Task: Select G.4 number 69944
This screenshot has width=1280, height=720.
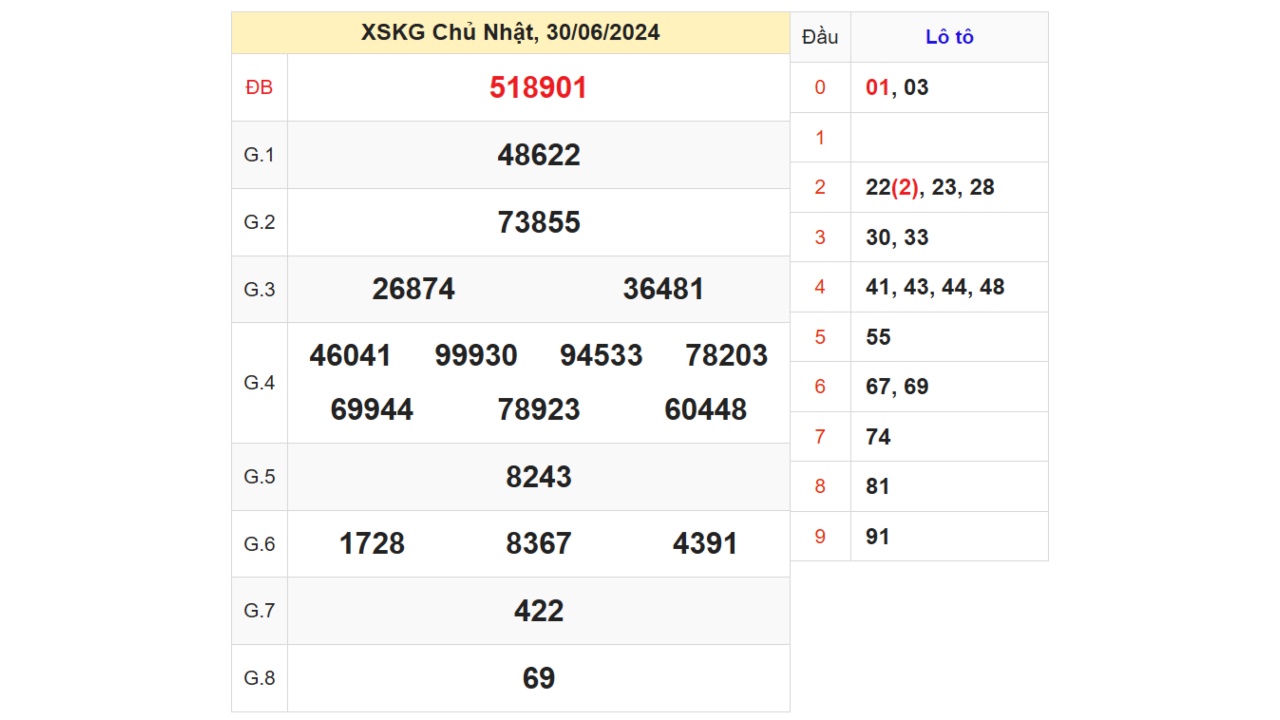Action: click(x=371, y=410)
